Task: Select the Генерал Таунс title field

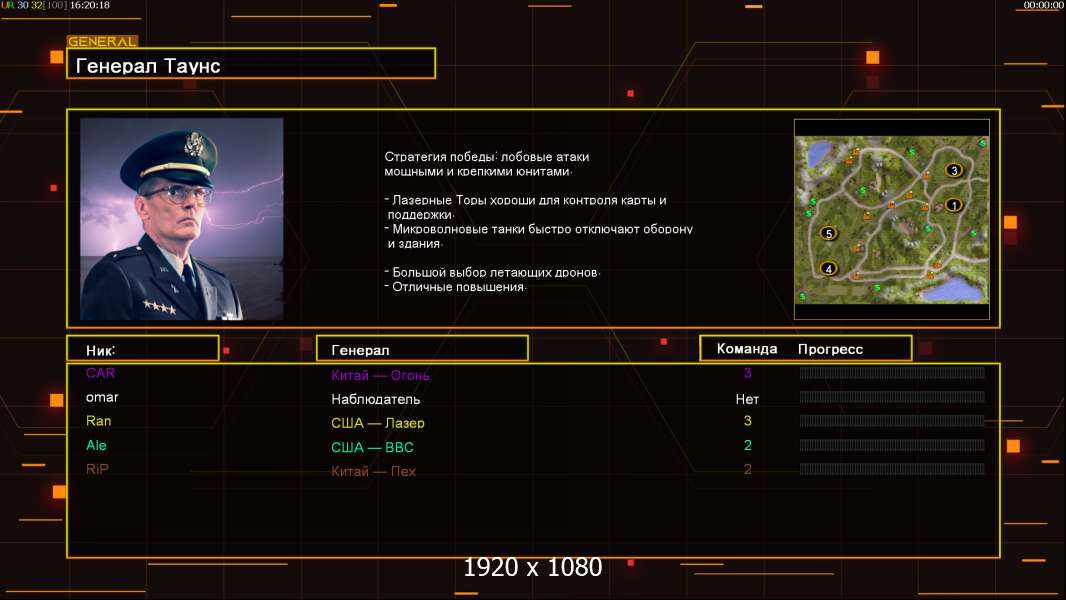Action: [x=250, y=64]
